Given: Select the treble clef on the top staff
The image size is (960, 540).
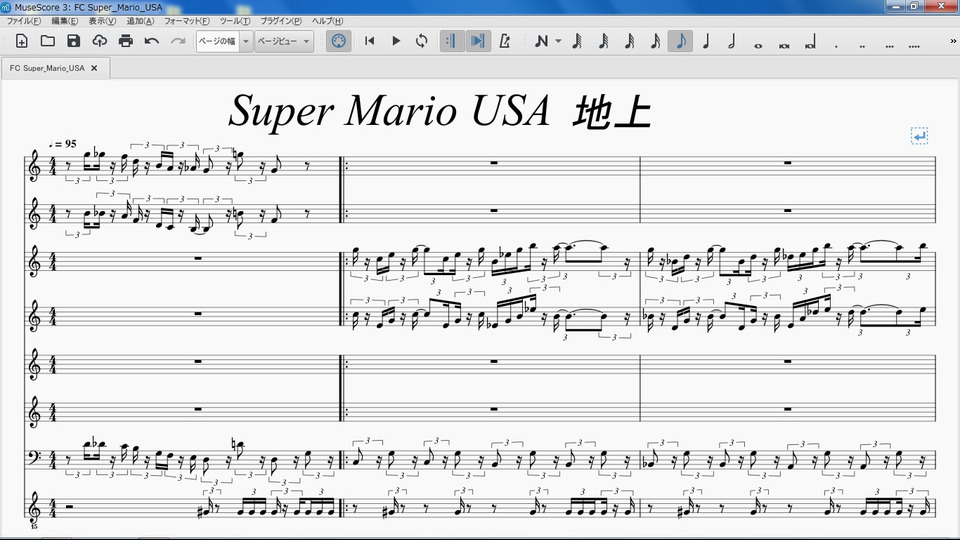Looking at the screenshot, I should coord(34,167).
